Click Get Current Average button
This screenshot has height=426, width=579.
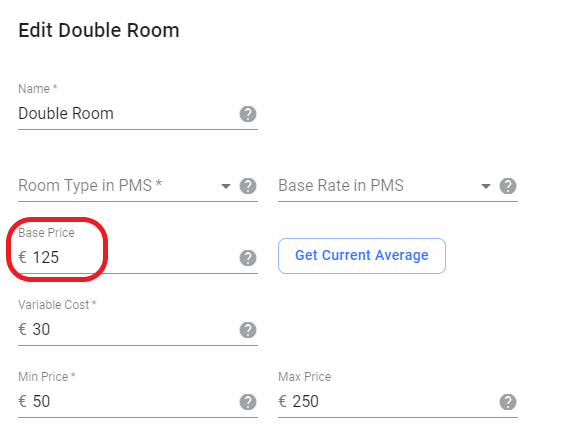point(362,256)
